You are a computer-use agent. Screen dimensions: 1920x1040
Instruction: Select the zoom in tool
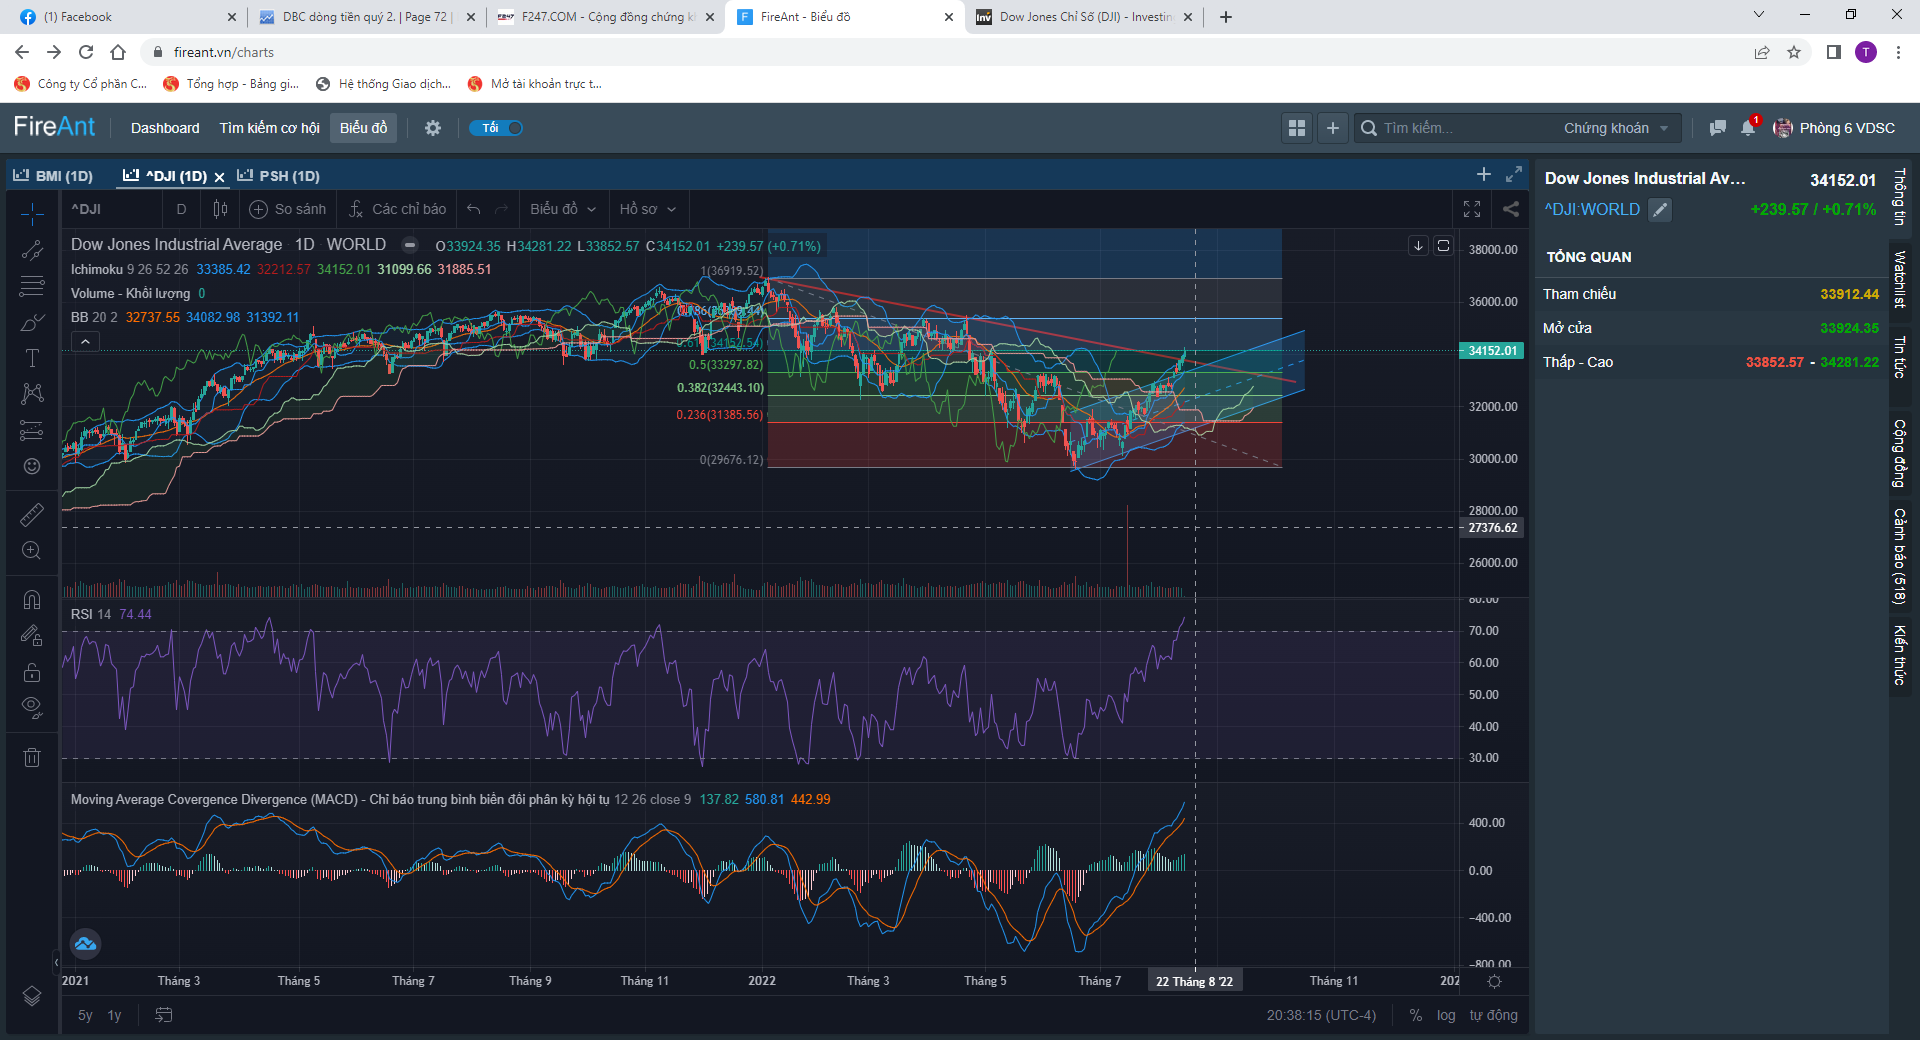pyautogui.click(x=32, y=551)
